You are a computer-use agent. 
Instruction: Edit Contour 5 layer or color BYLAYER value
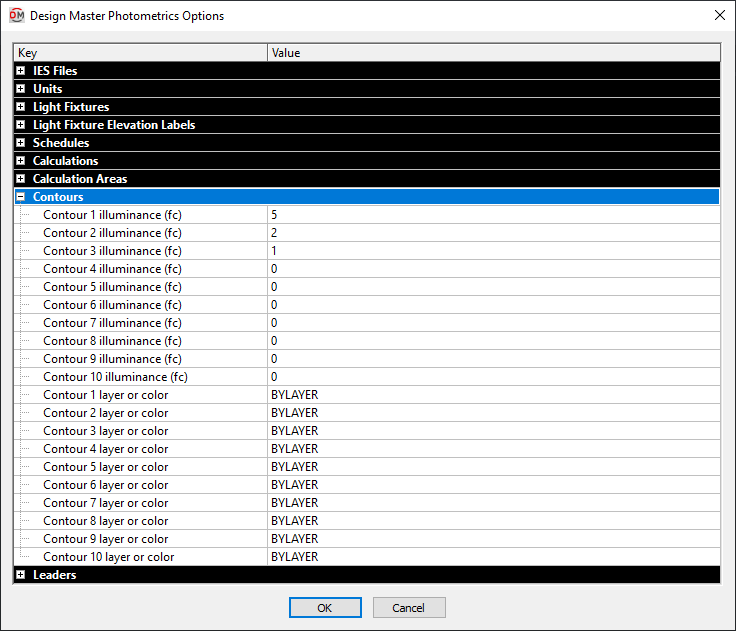(494, 467)
